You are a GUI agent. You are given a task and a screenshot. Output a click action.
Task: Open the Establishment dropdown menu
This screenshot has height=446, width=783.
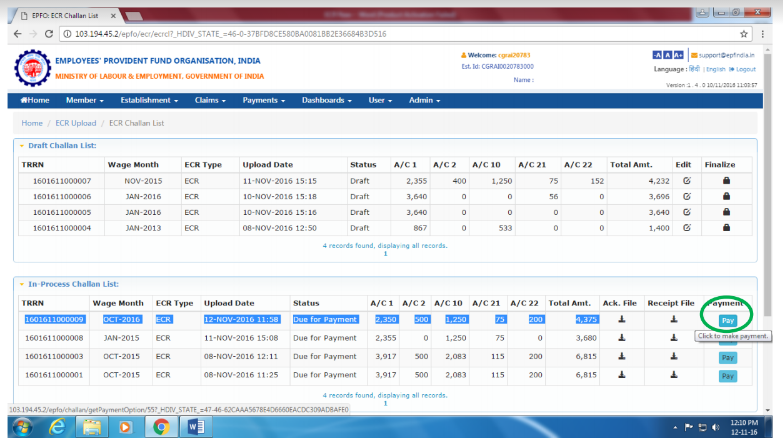click(x=149, y=100)
